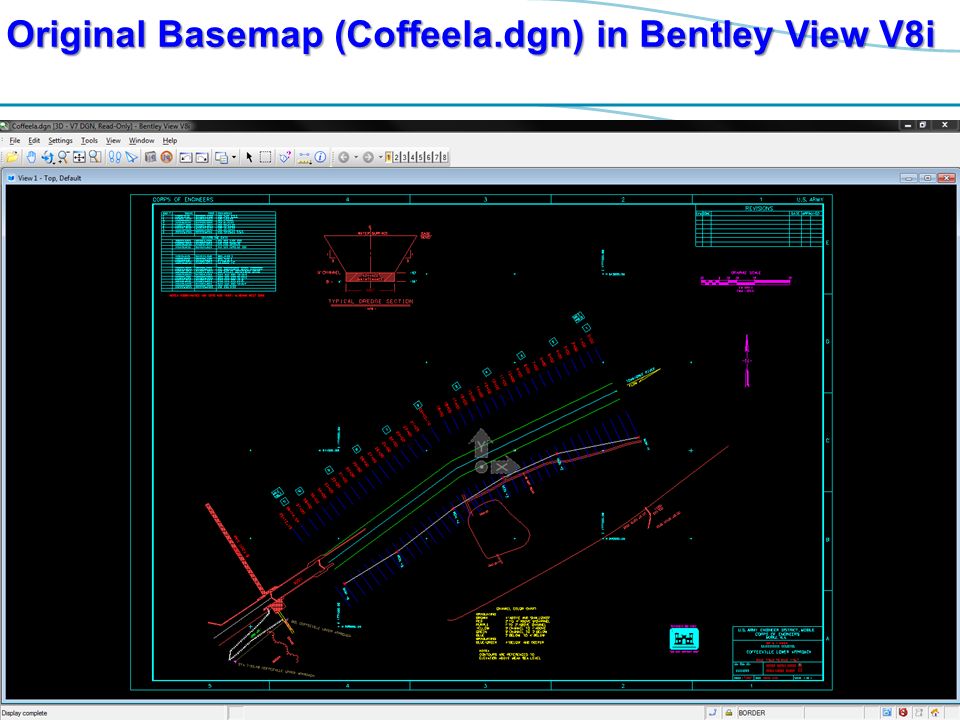Select the Place Fence dashed-rectangle tool
Viewport: 960px width, 720px height.
[x=265, y=157]
